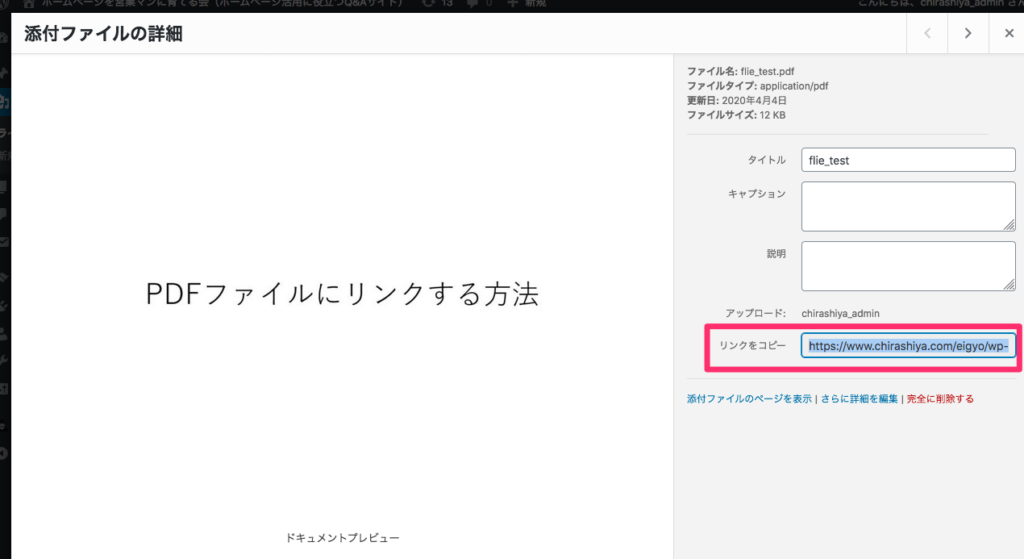The height and width of the screenshot is (559, 1024).
Task: Click the タイトル field containing flie_test
Action: point(908,160)
